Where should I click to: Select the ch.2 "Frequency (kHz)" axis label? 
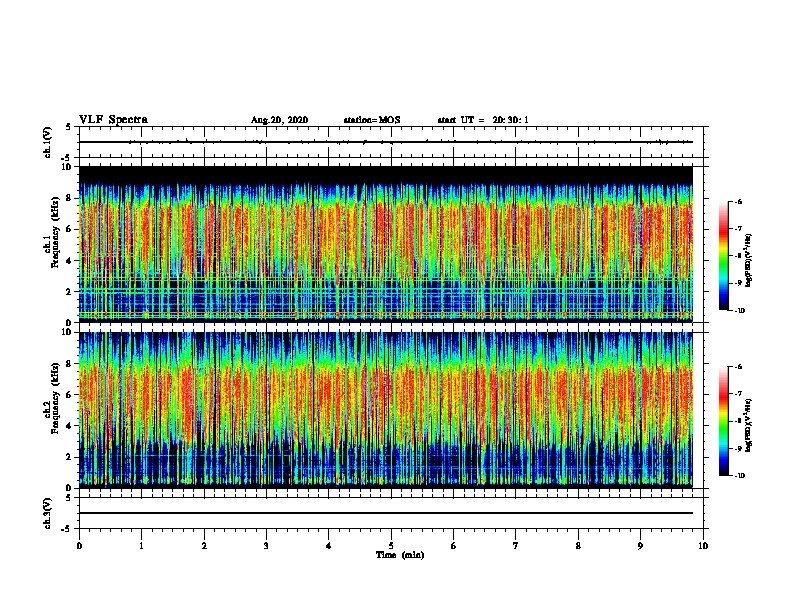click(x=55, y=398)
